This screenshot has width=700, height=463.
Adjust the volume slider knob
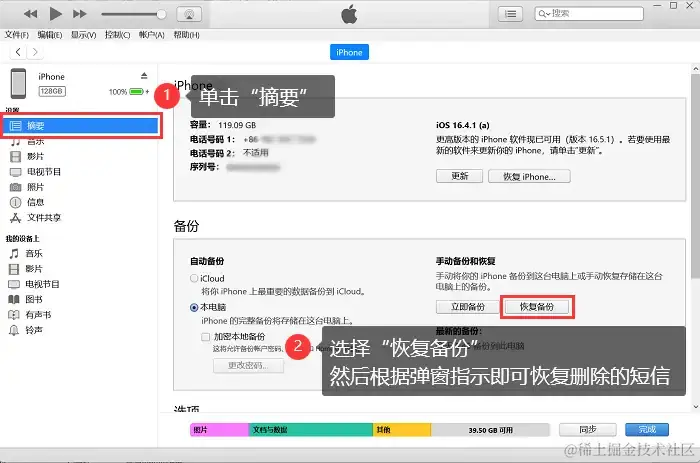(161, 14)
